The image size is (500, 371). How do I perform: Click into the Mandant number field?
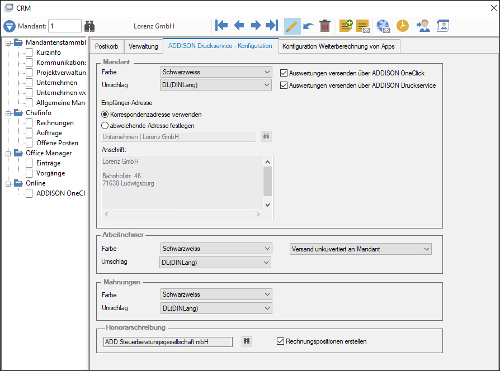(65, 26)
